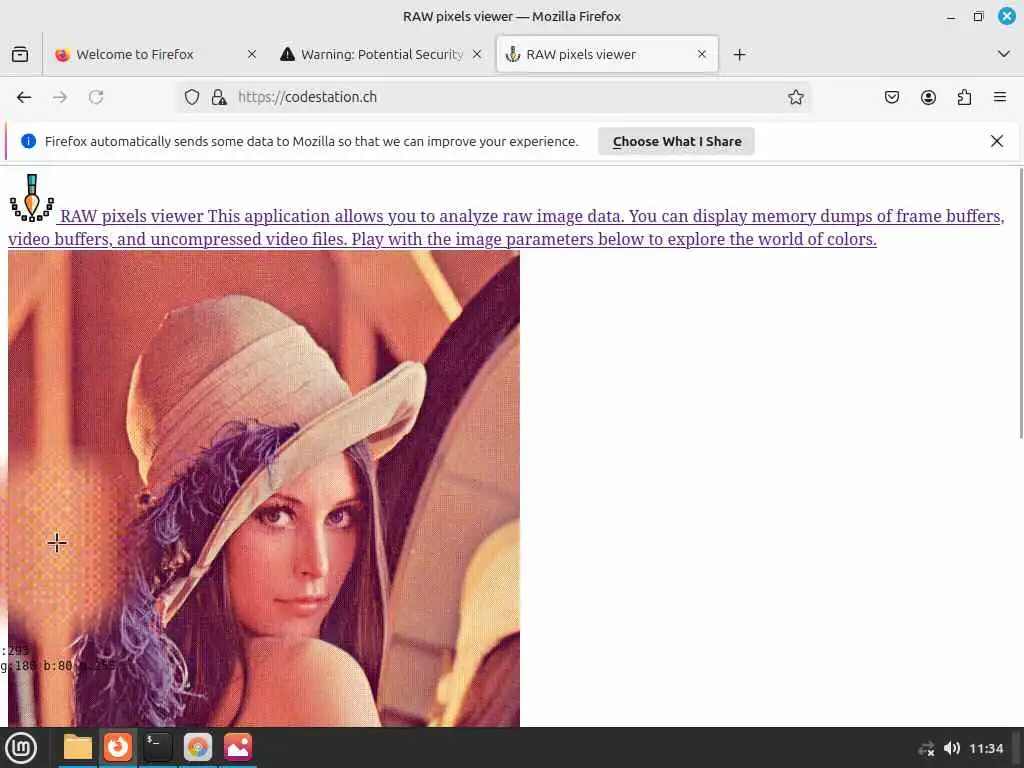Close the RAW pixels viewer tab
The height and width of the screenshot is (768, 1024).
(702, 54)
